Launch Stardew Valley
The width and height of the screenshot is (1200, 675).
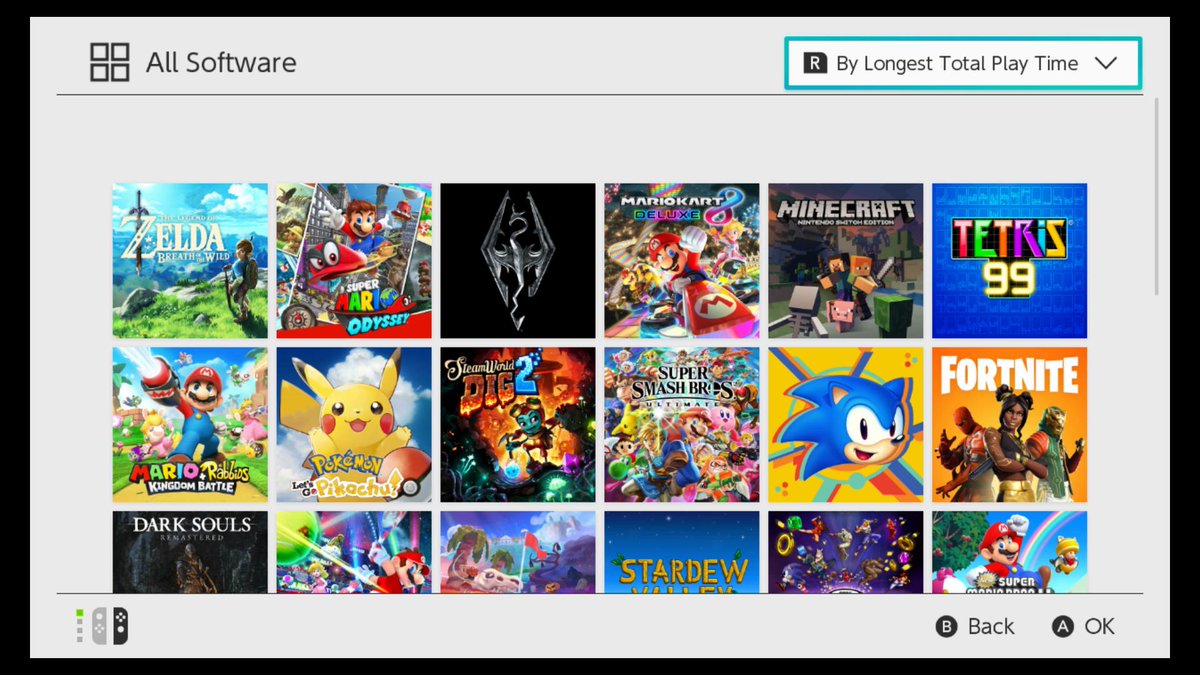point(682,552)
